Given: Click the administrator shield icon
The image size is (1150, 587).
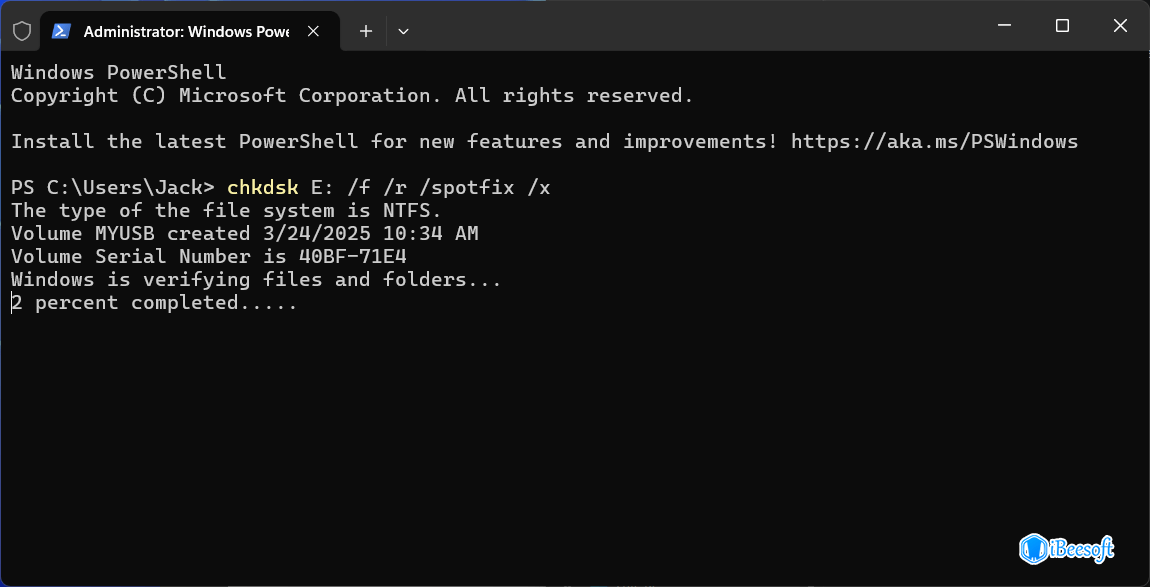Looking at the screenshot, I should click(22, 31).
